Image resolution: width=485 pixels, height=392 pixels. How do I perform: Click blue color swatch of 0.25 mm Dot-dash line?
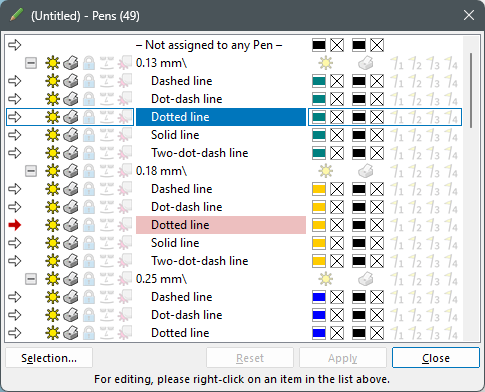pyautogui.click(x=319, y=315)
